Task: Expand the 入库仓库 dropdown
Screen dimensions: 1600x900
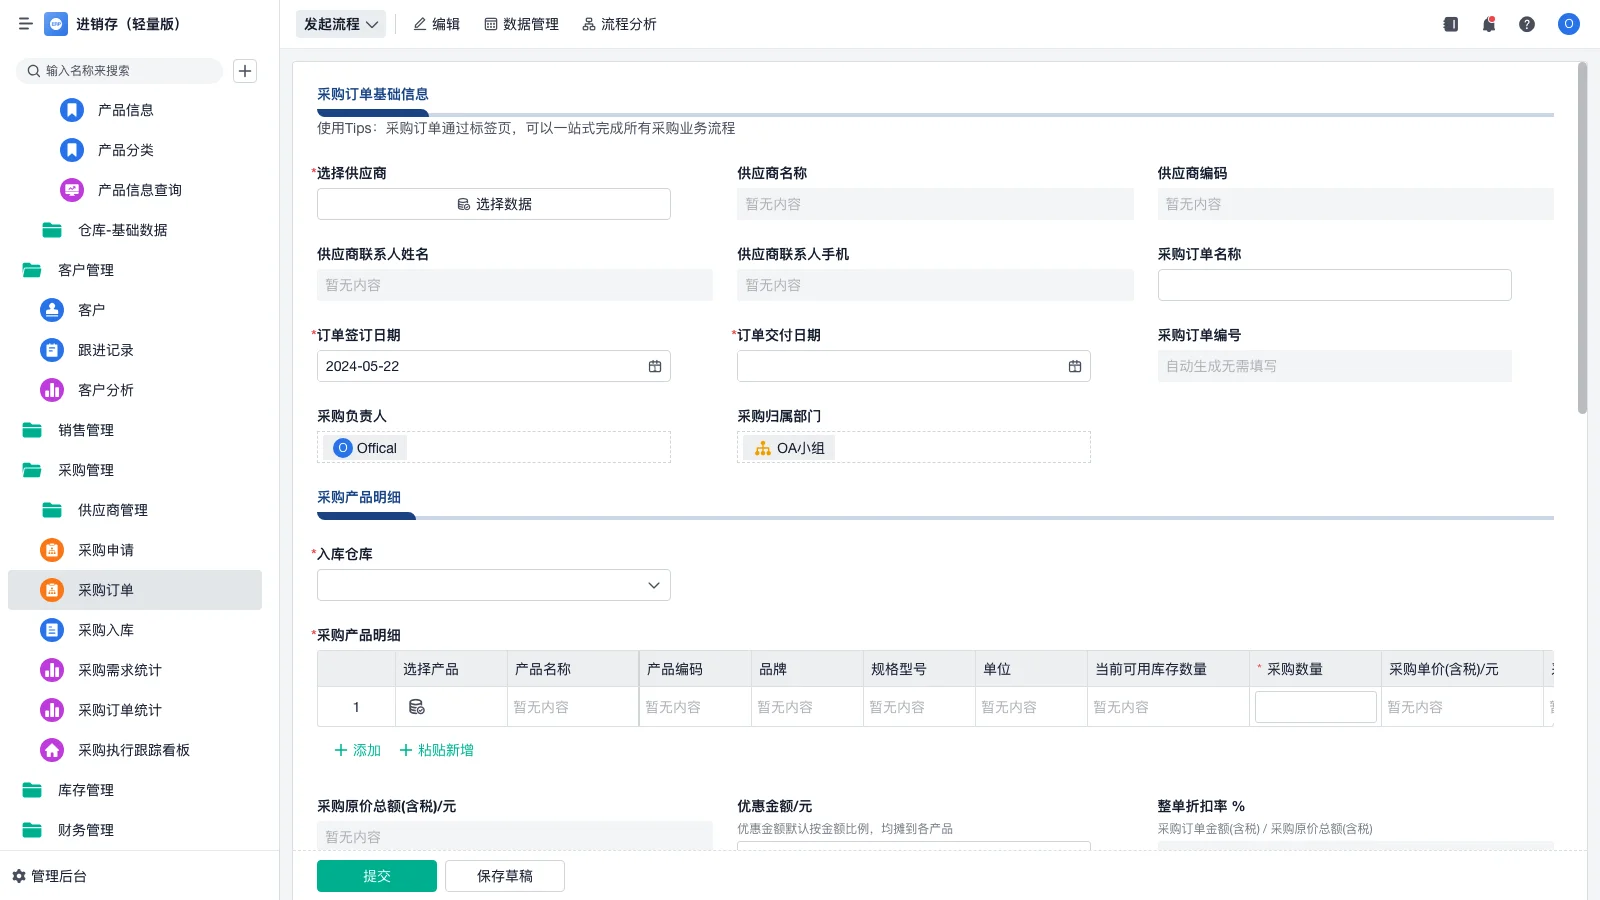Action: pyautogui.click(x=651, y=584)
